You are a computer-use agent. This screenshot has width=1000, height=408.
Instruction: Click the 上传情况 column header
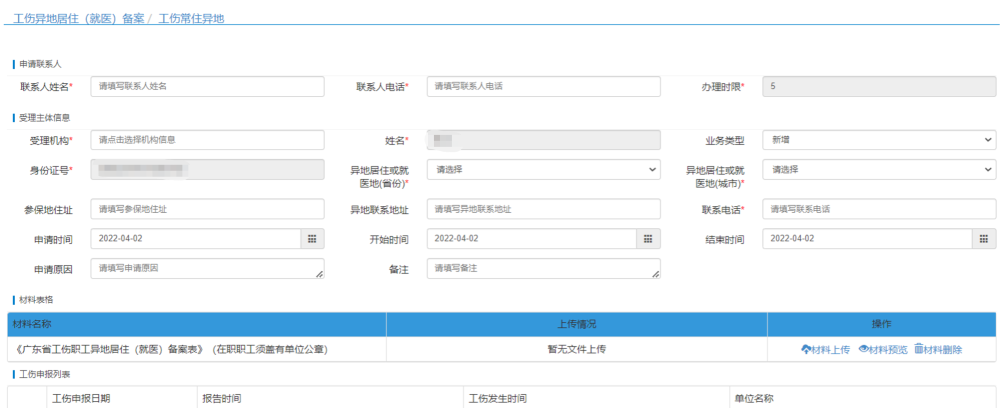pos(577,324)
